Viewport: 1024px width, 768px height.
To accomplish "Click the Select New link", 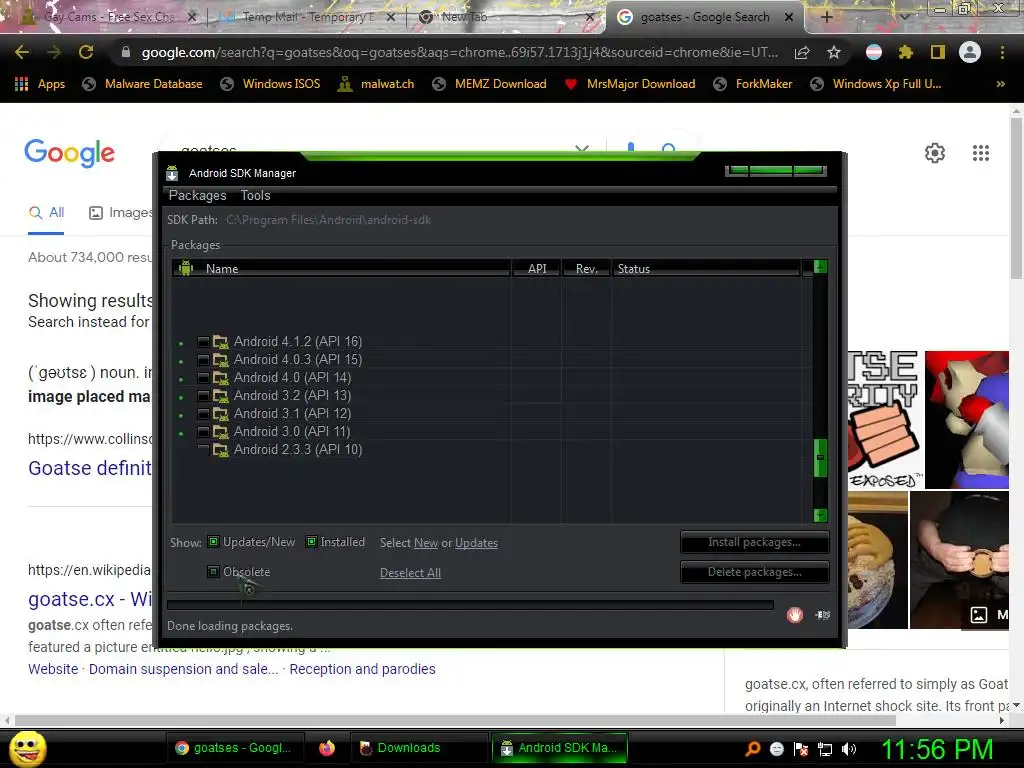I will coord(426,543).
